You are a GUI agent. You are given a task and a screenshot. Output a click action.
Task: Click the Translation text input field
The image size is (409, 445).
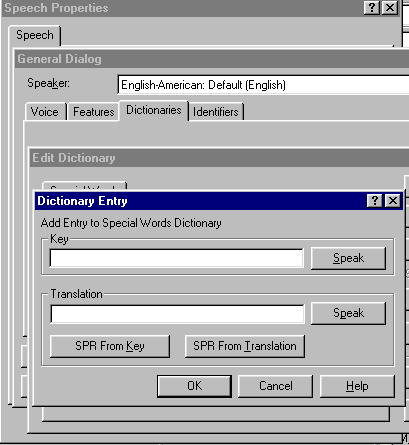click(x=177, y=314)
